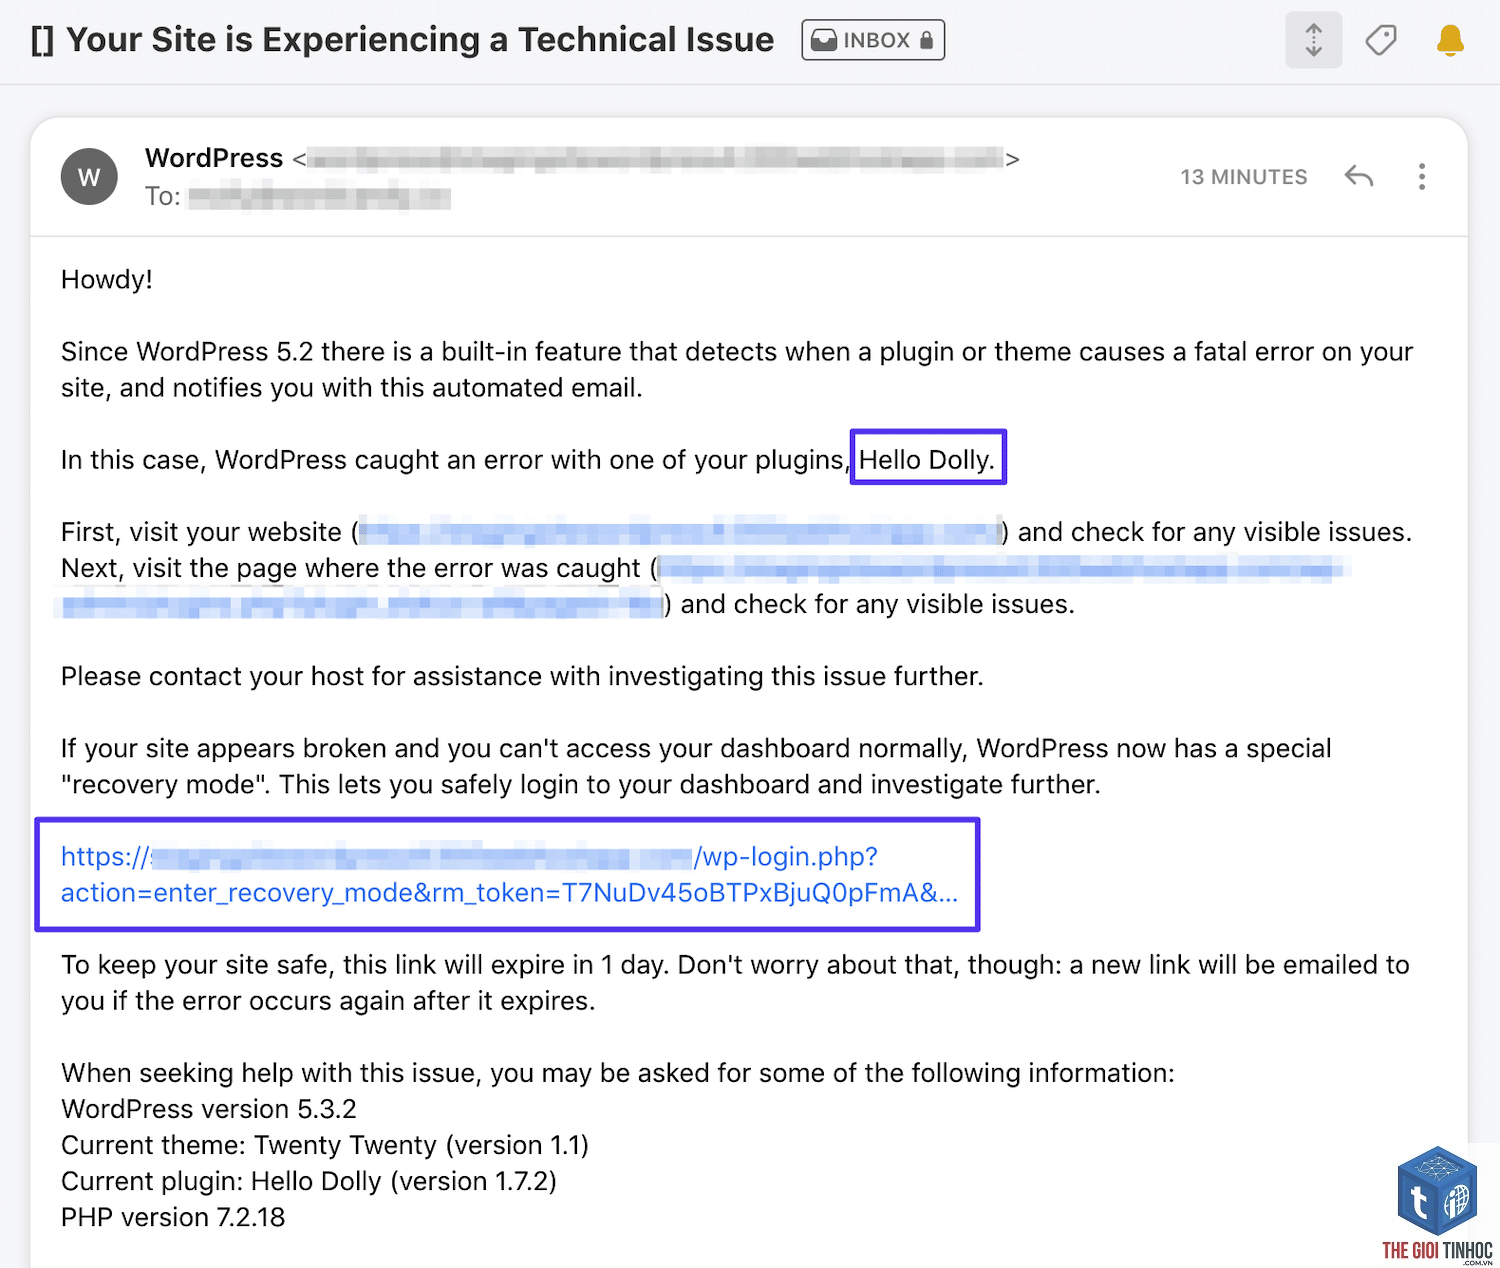Click the "Howdy!" greeting text

tap(107, 279)
